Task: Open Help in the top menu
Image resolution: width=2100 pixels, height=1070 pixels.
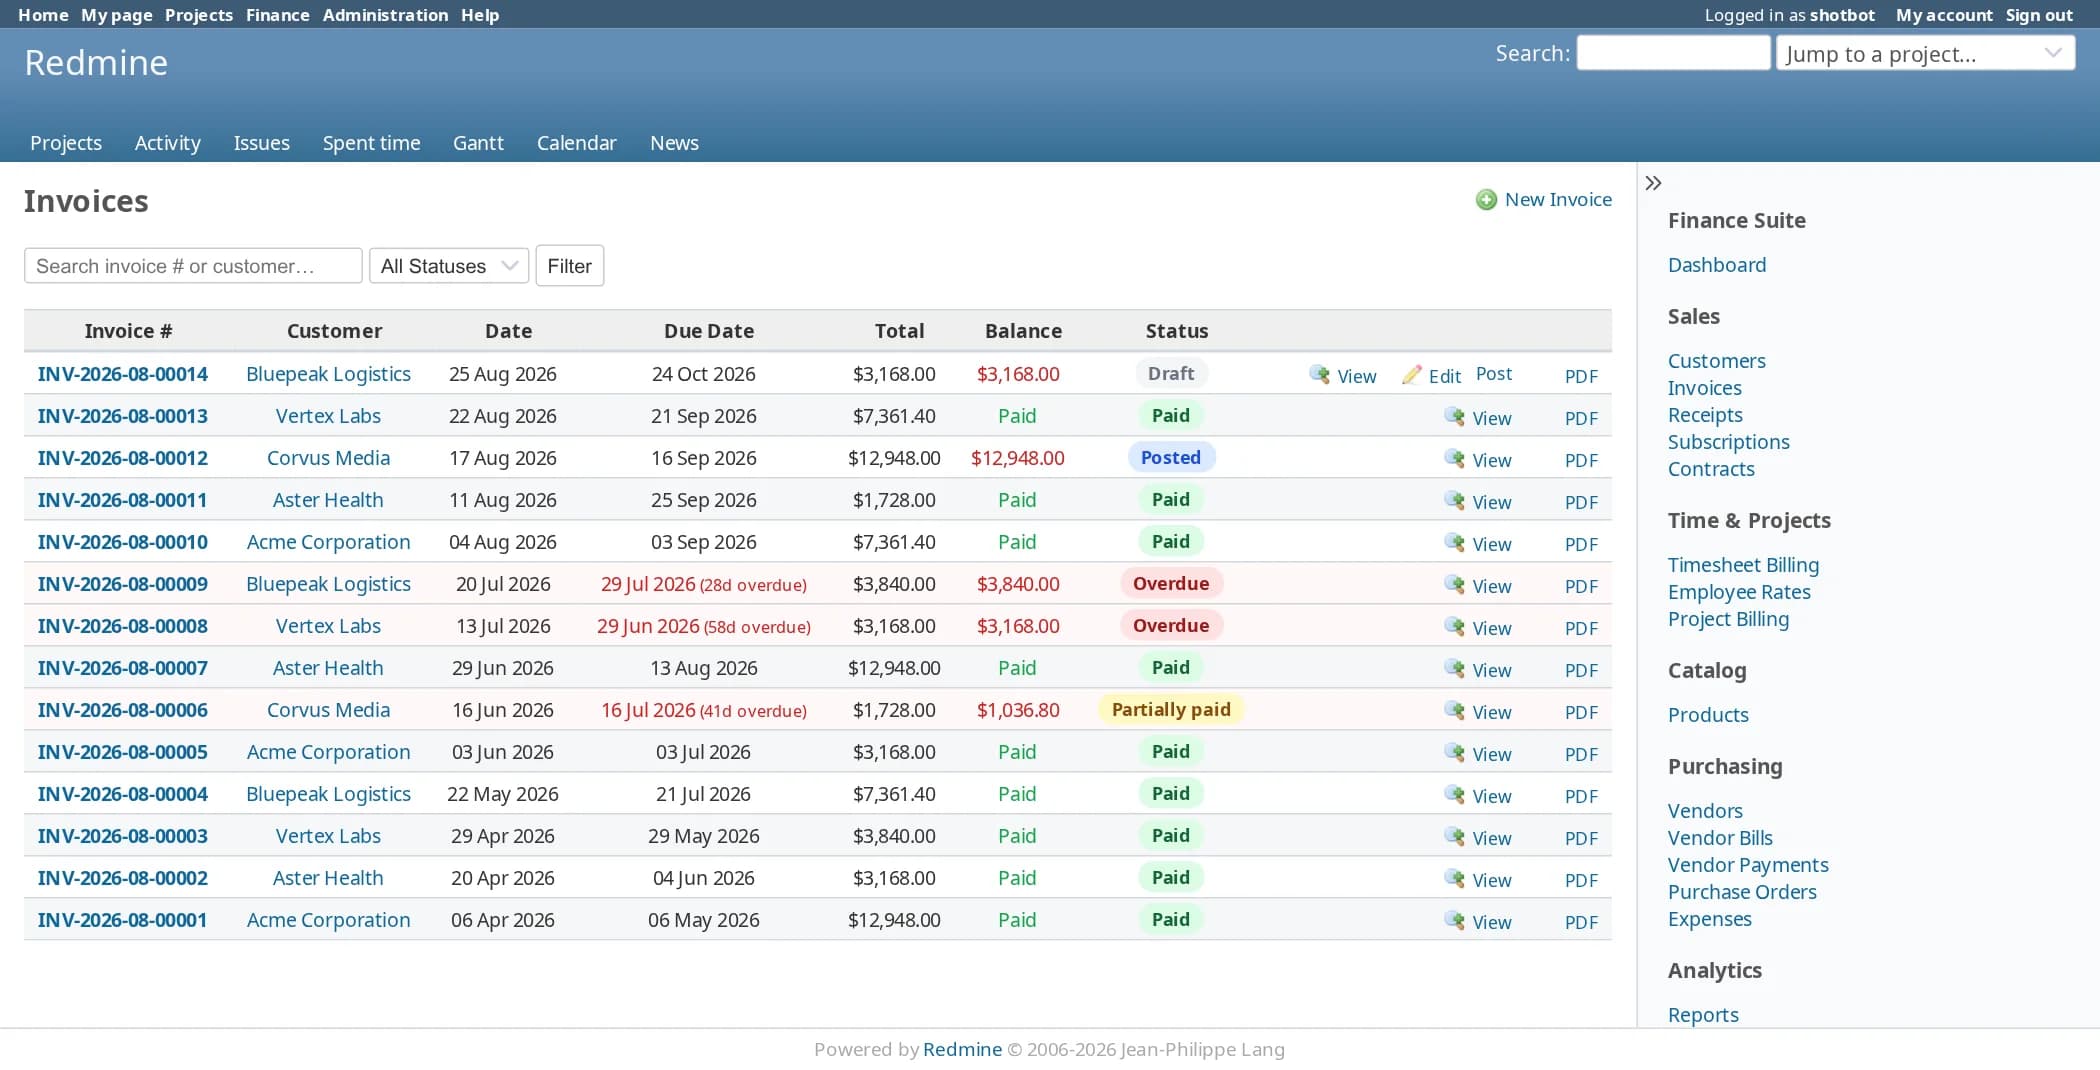Action: pos(480,15)
